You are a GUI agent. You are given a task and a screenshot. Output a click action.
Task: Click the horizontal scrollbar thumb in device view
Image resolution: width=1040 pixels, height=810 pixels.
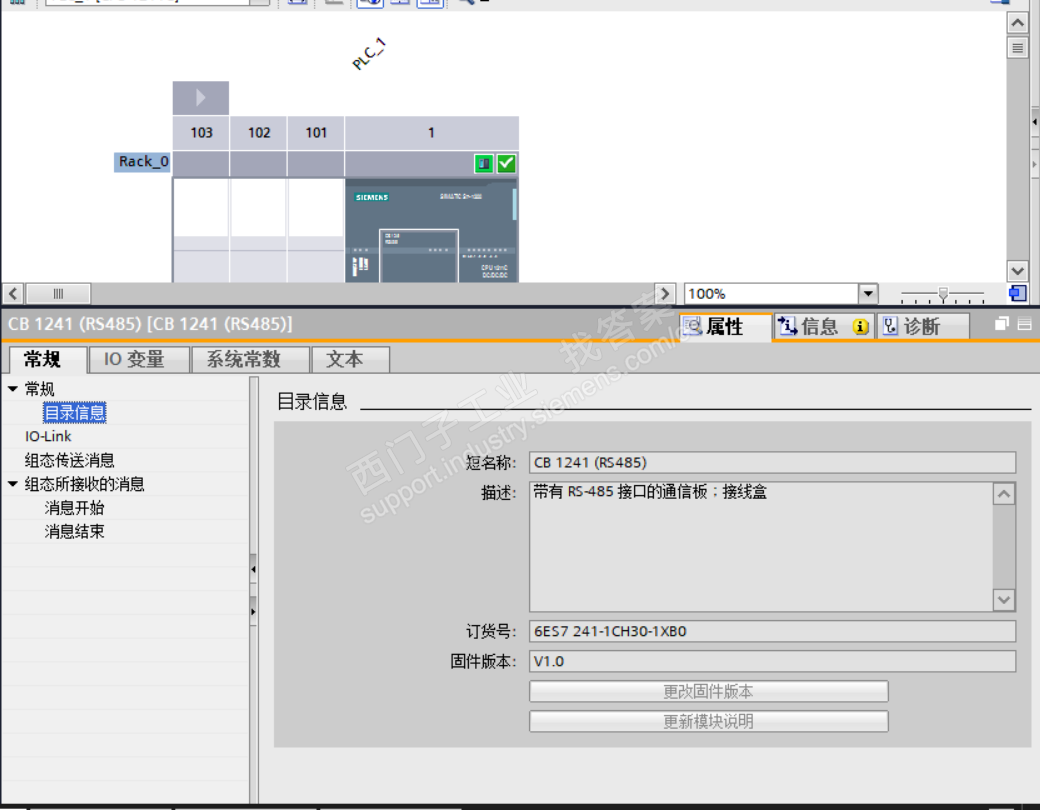pos(58,293)
